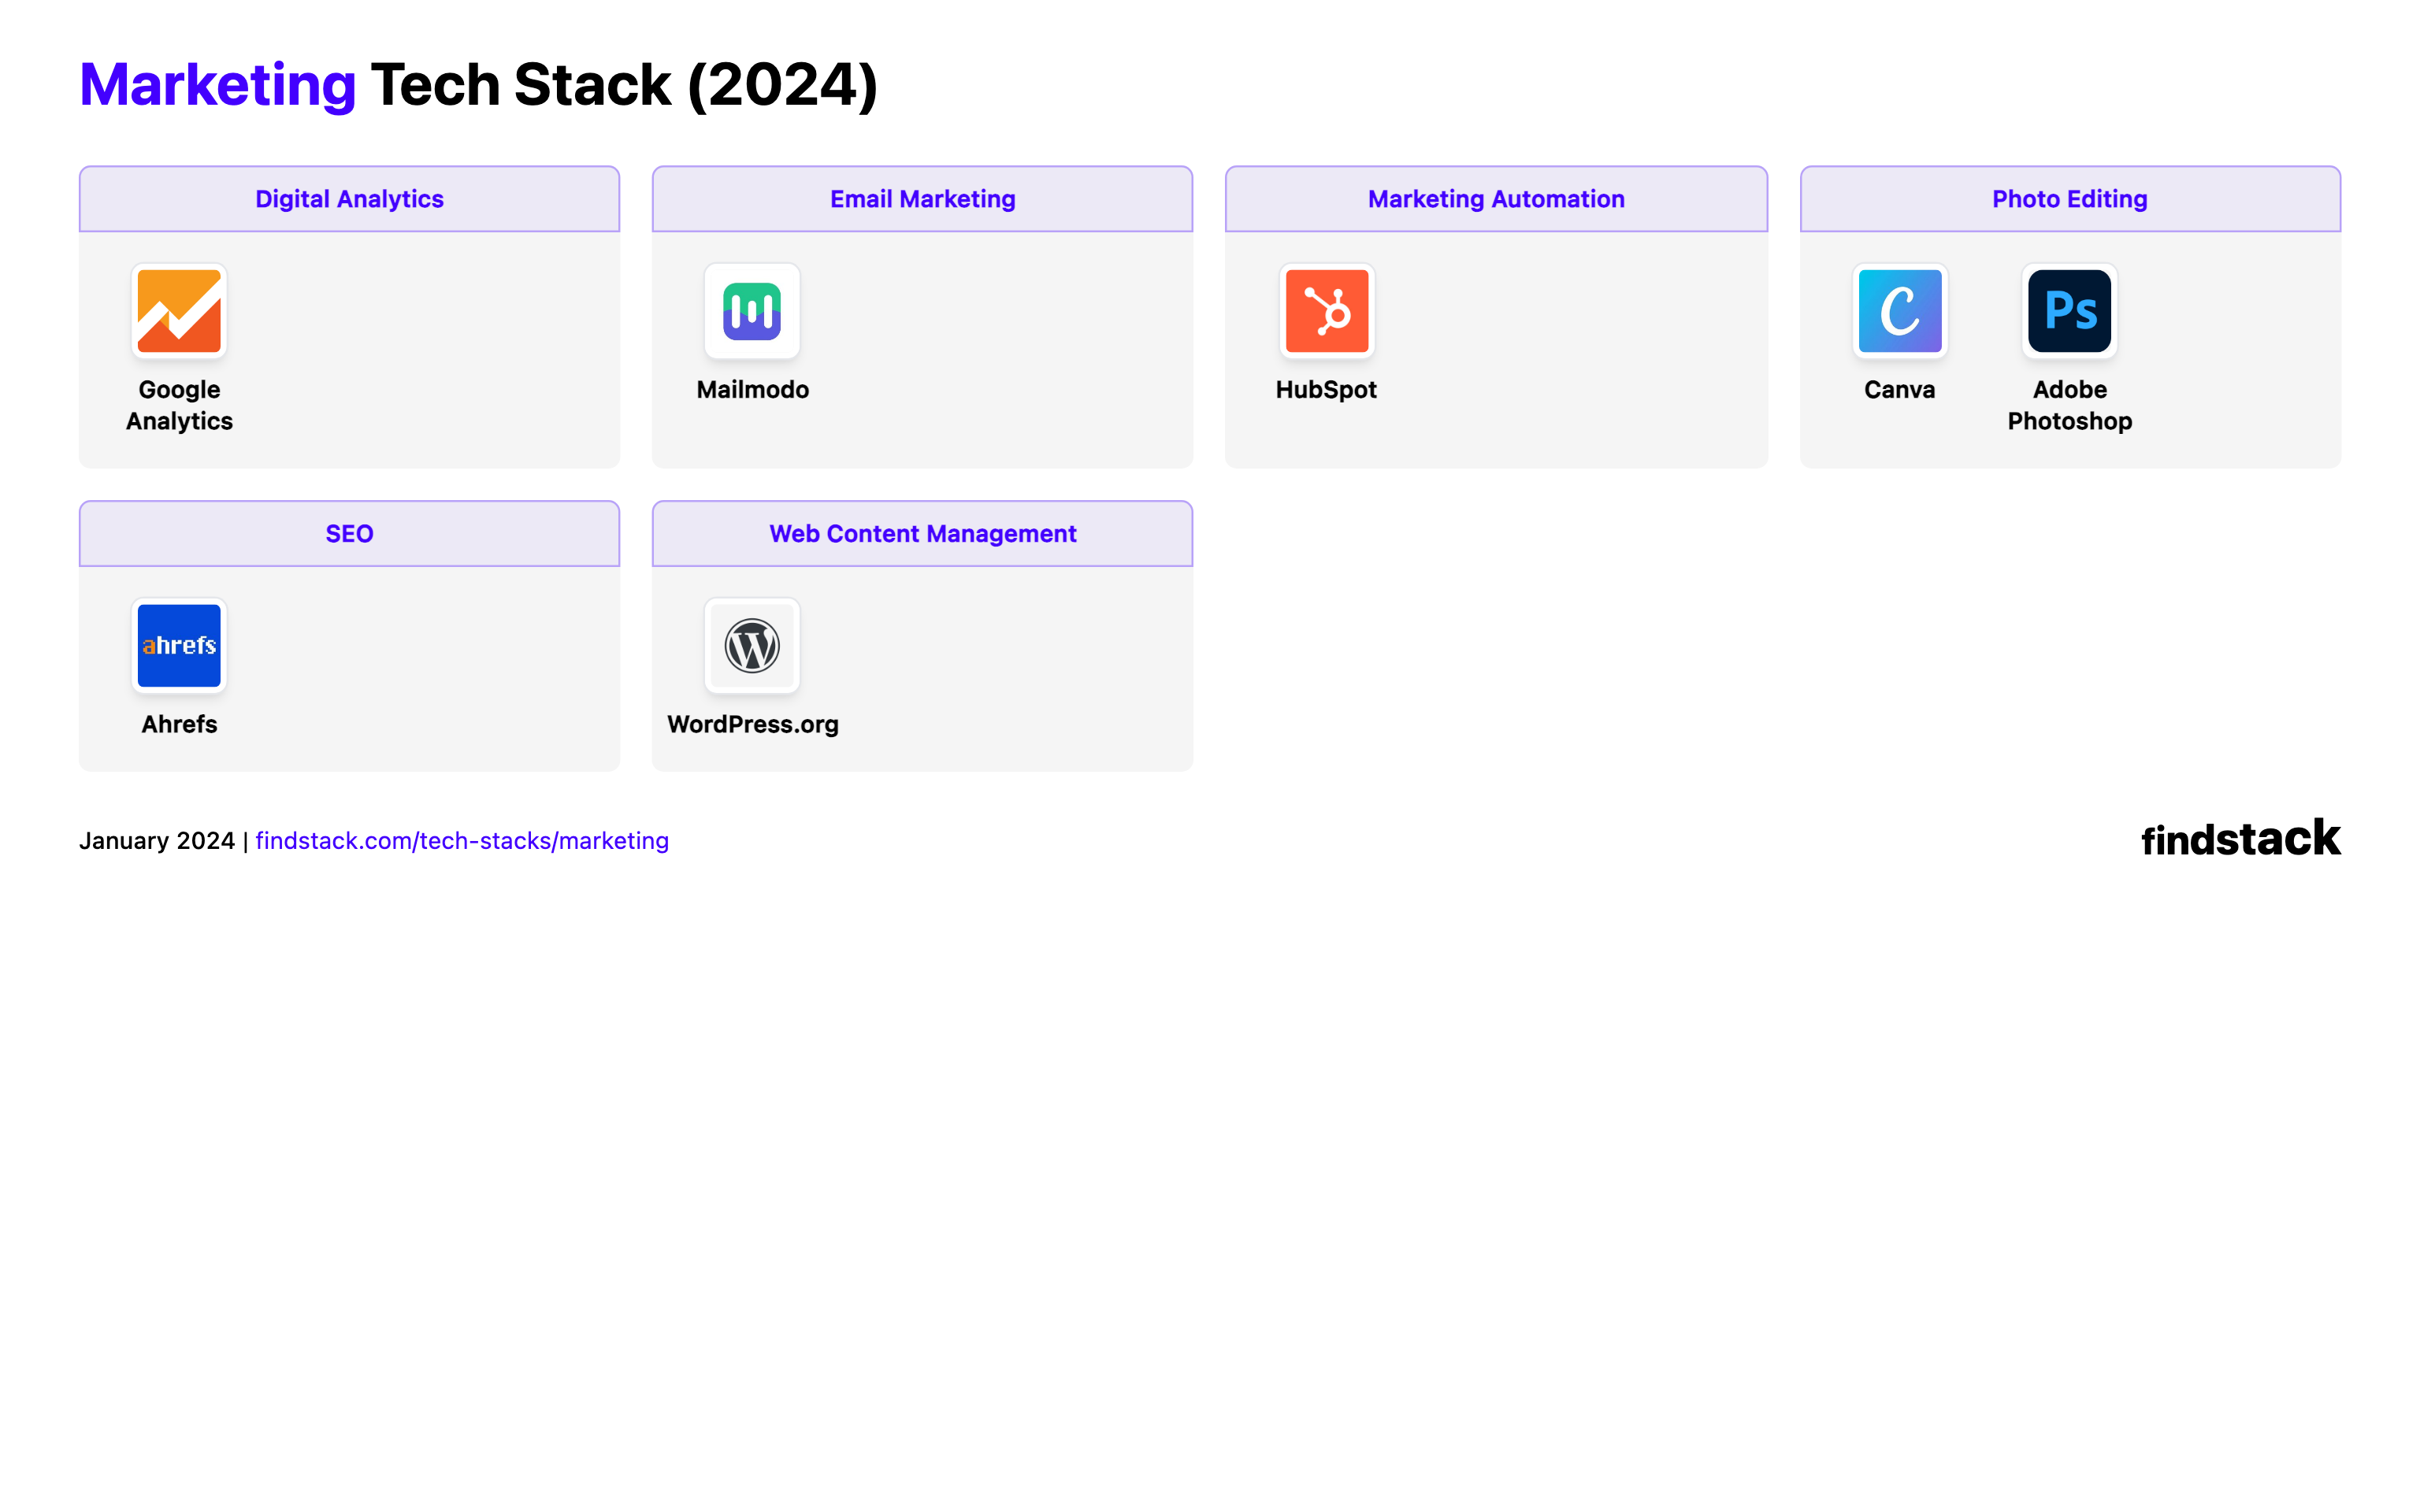Select the HubSpot sprocket icon
Image resolution: width=2420 pixels, height=1512 pixels.
(1326, 311)
